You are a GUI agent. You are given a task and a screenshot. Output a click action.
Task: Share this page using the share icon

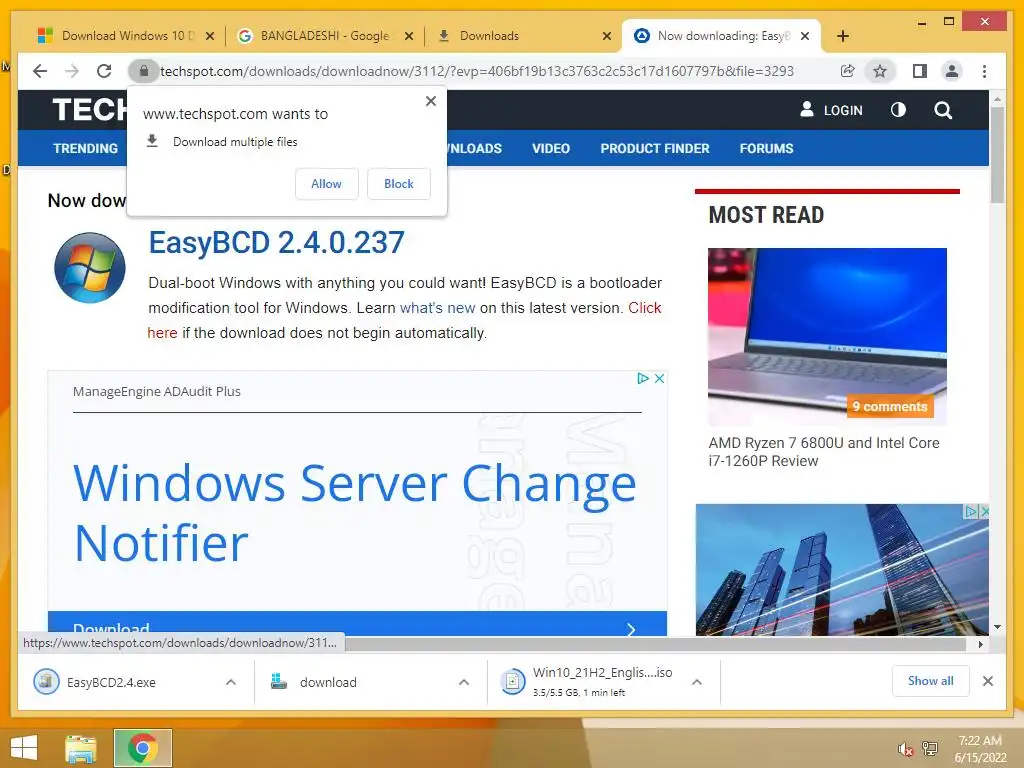click(x=847, y=71)
